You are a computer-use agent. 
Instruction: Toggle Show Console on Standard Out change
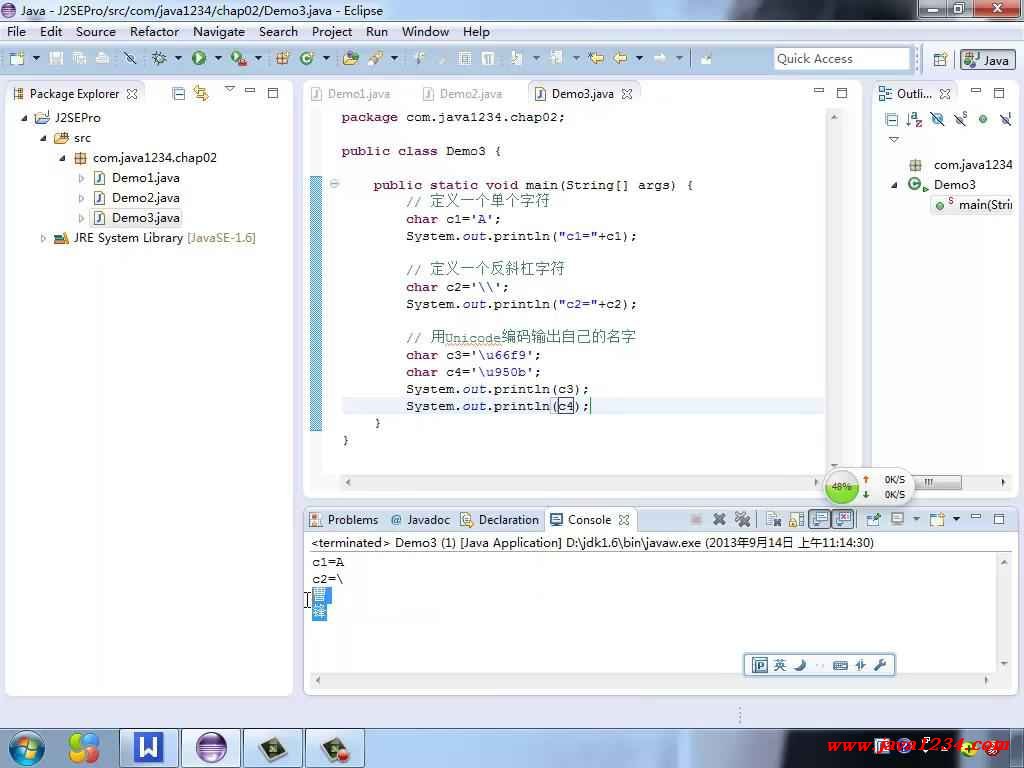pyautogui.click(x=820, y=519)
